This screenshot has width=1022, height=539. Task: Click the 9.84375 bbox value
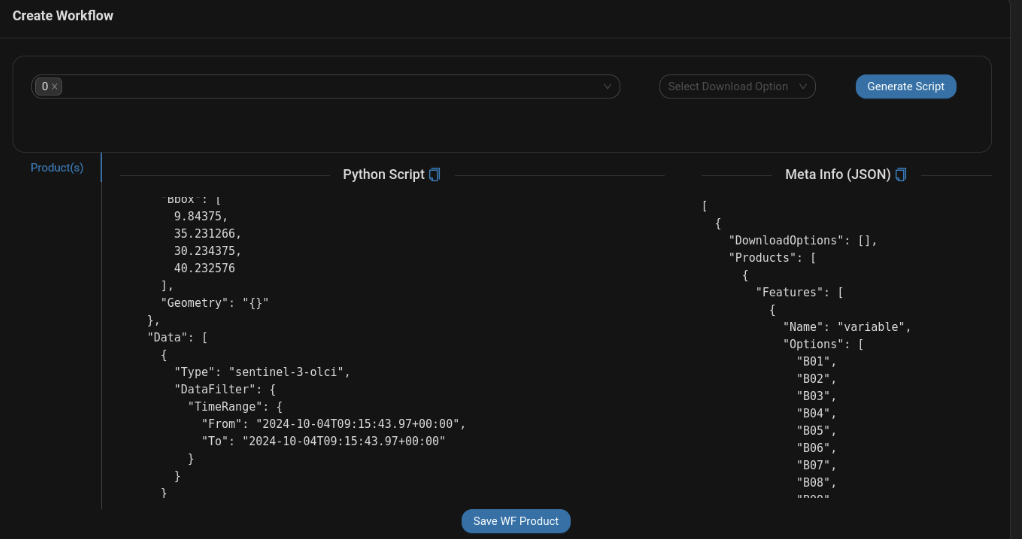click(x=201, y=216)
